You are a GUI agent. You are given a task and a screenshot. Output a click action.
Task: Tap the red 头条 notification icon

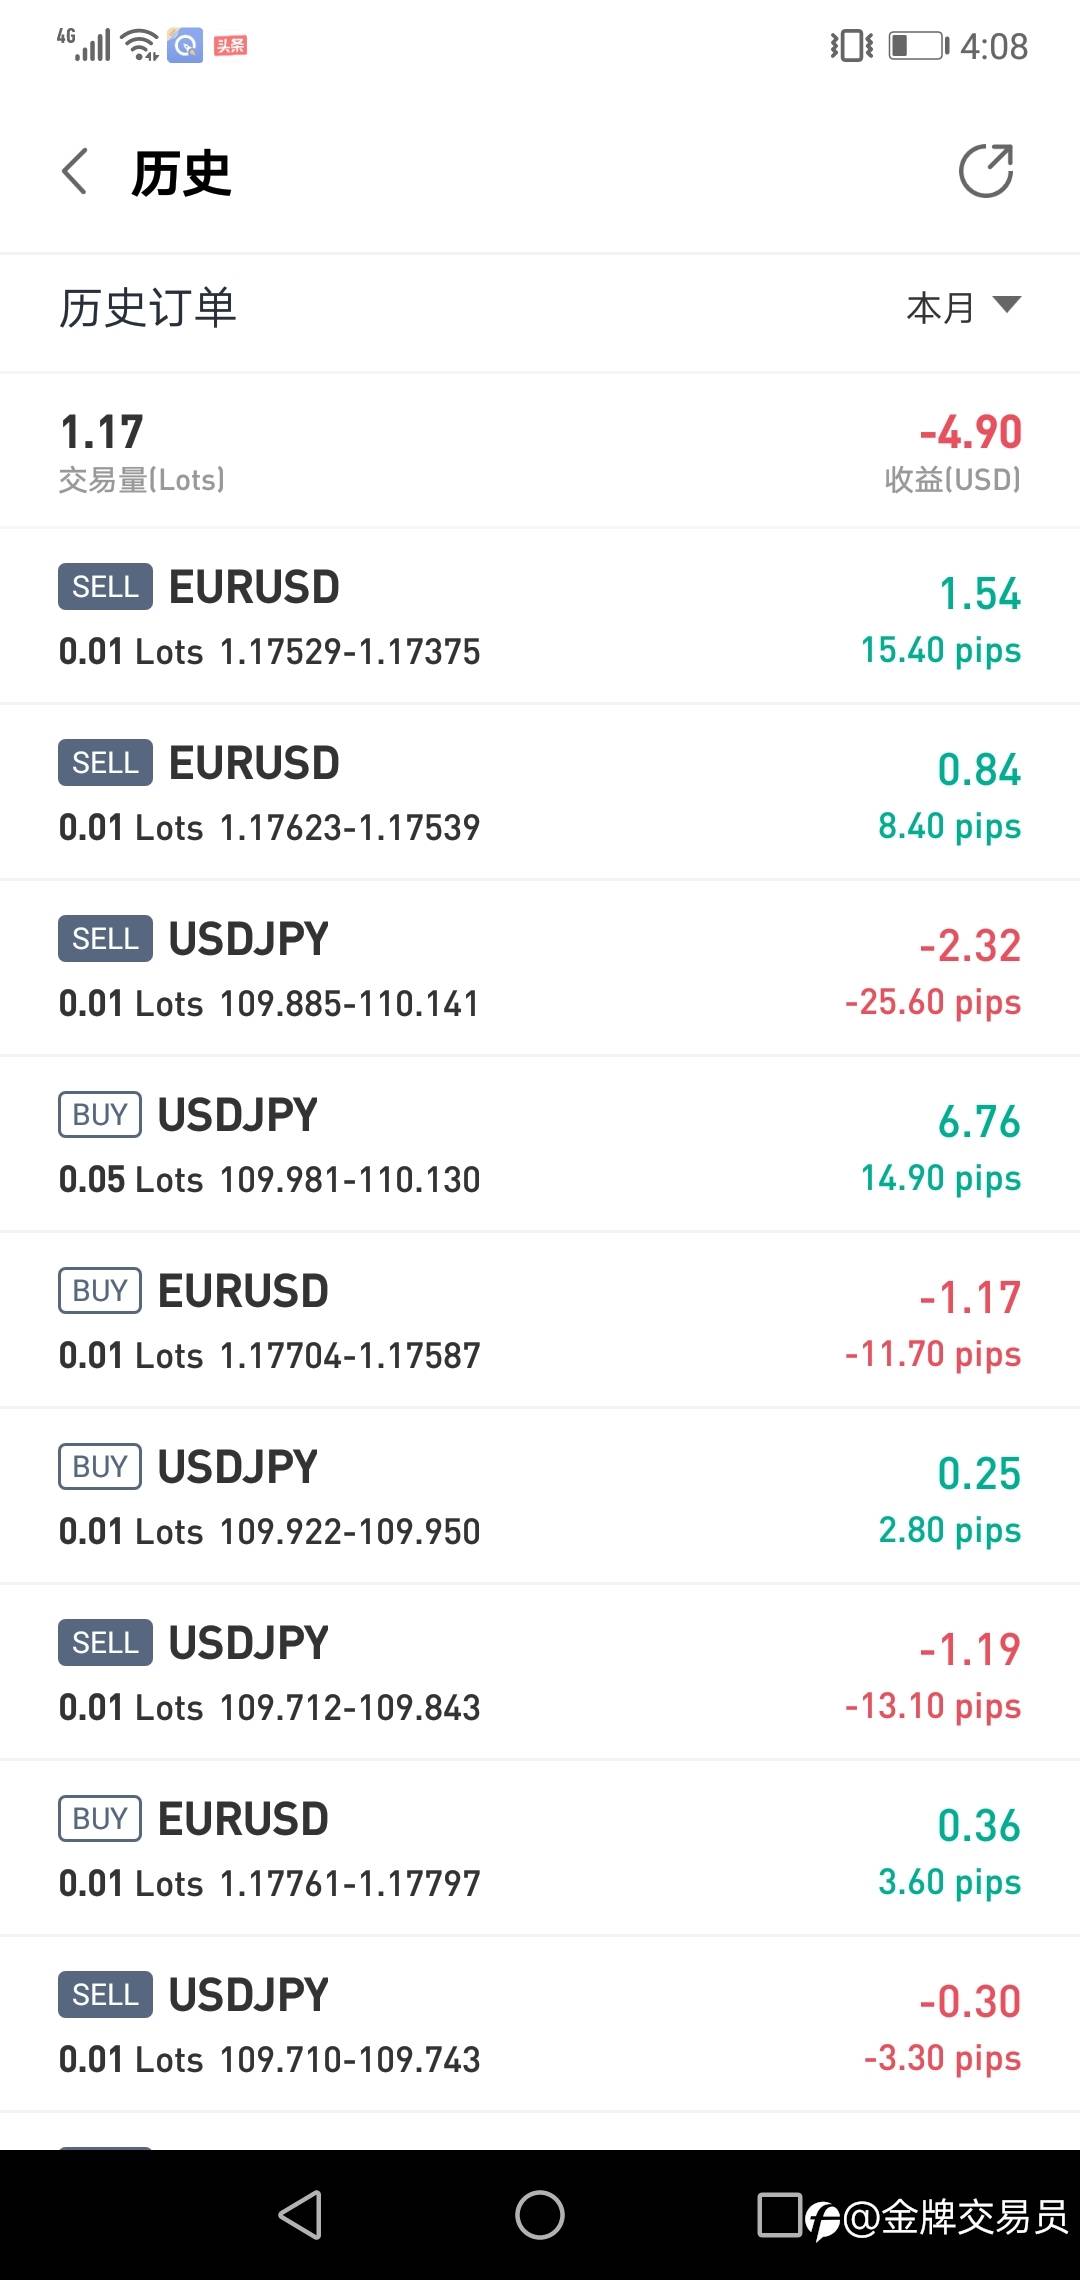230,46
